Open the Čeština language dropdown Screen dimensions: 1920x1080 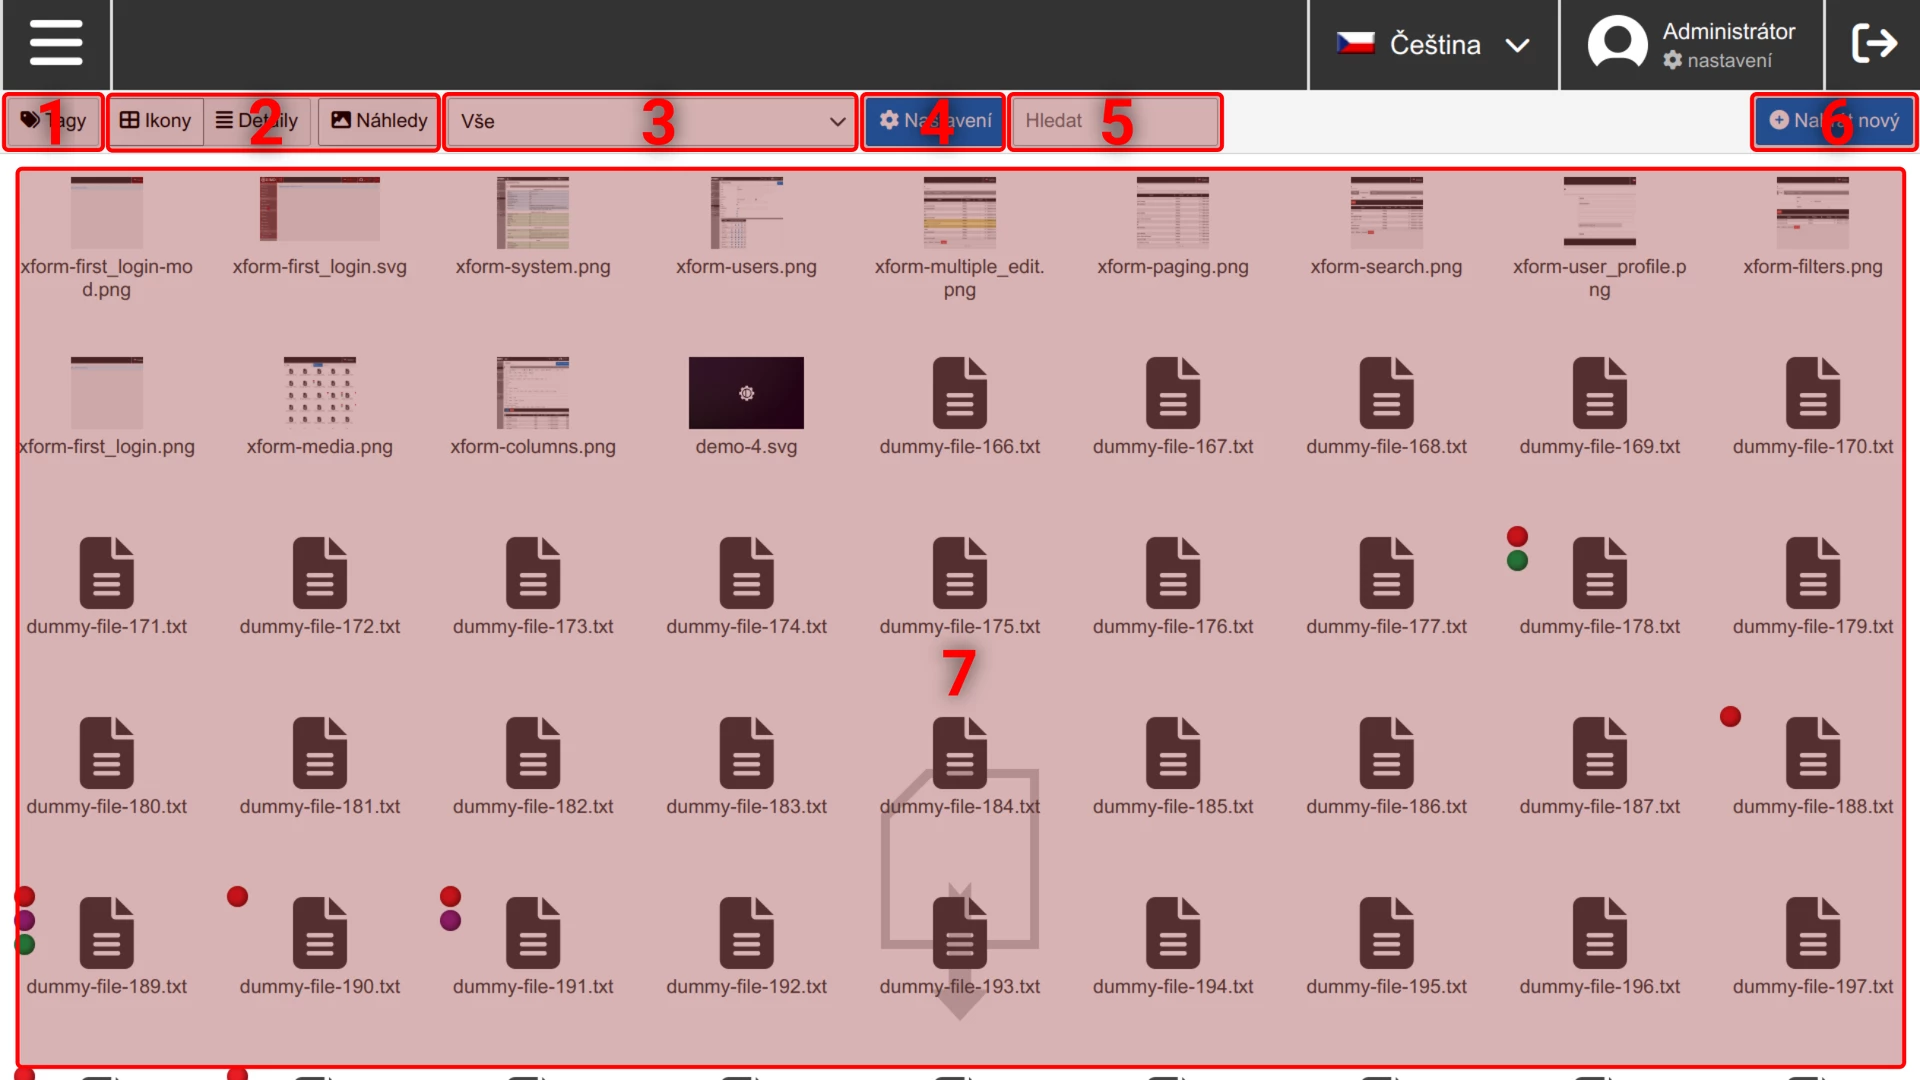[x=1433, y=45]
